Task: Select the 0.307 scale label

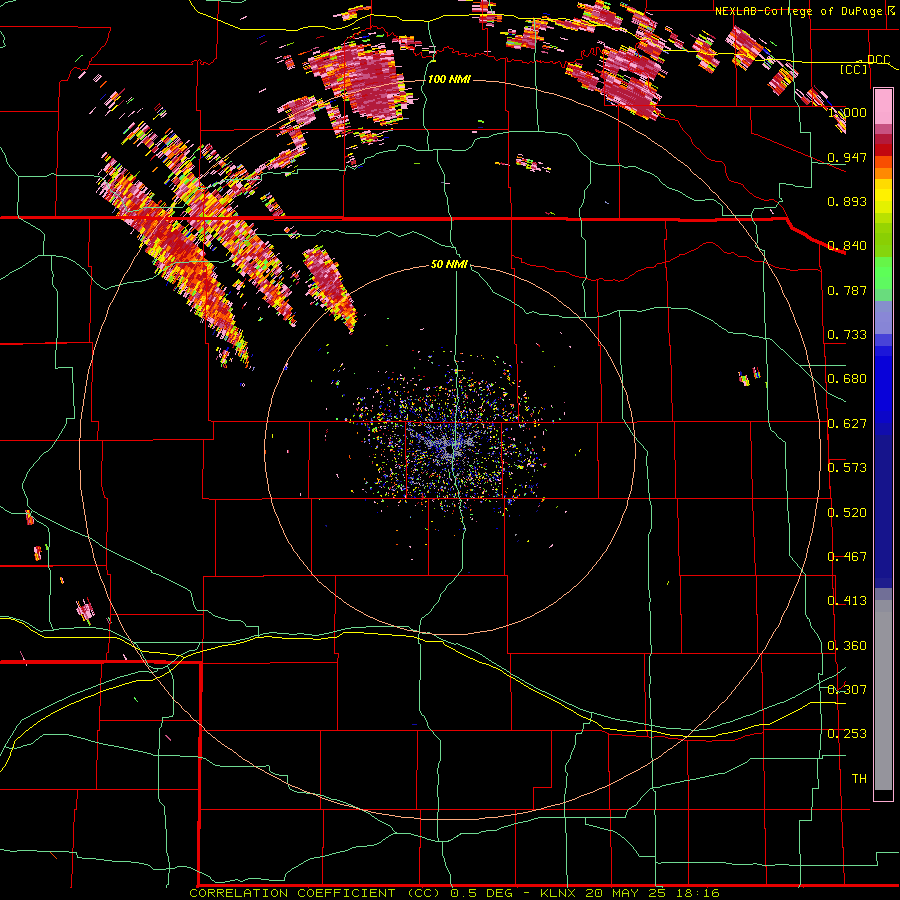Action: 847,690
